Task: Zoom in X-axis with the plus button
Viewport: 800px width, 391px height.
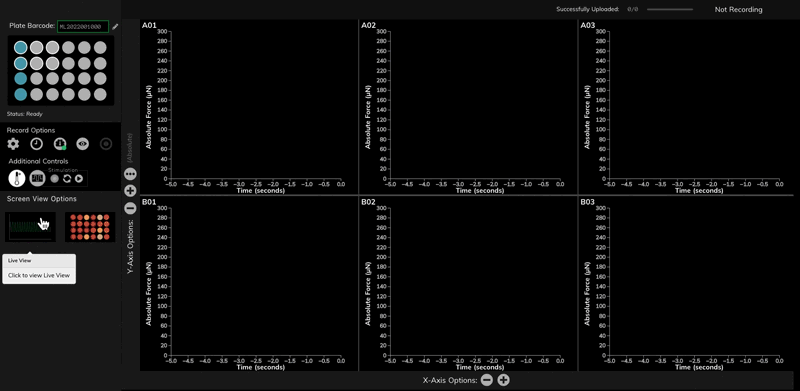Action: click(504, 380)
